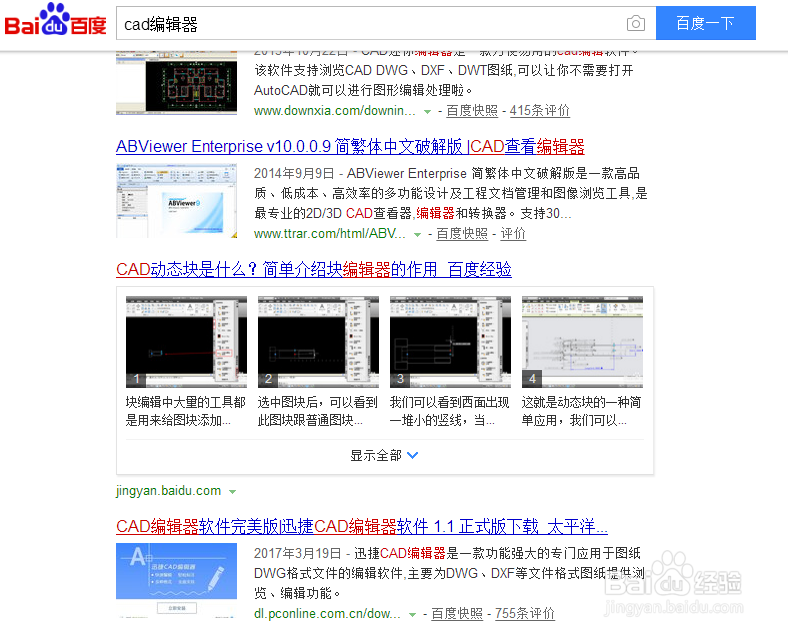Open the downxia CAD result thumbnail
This screenshot has width=788, height=635.
pos(176,83)
